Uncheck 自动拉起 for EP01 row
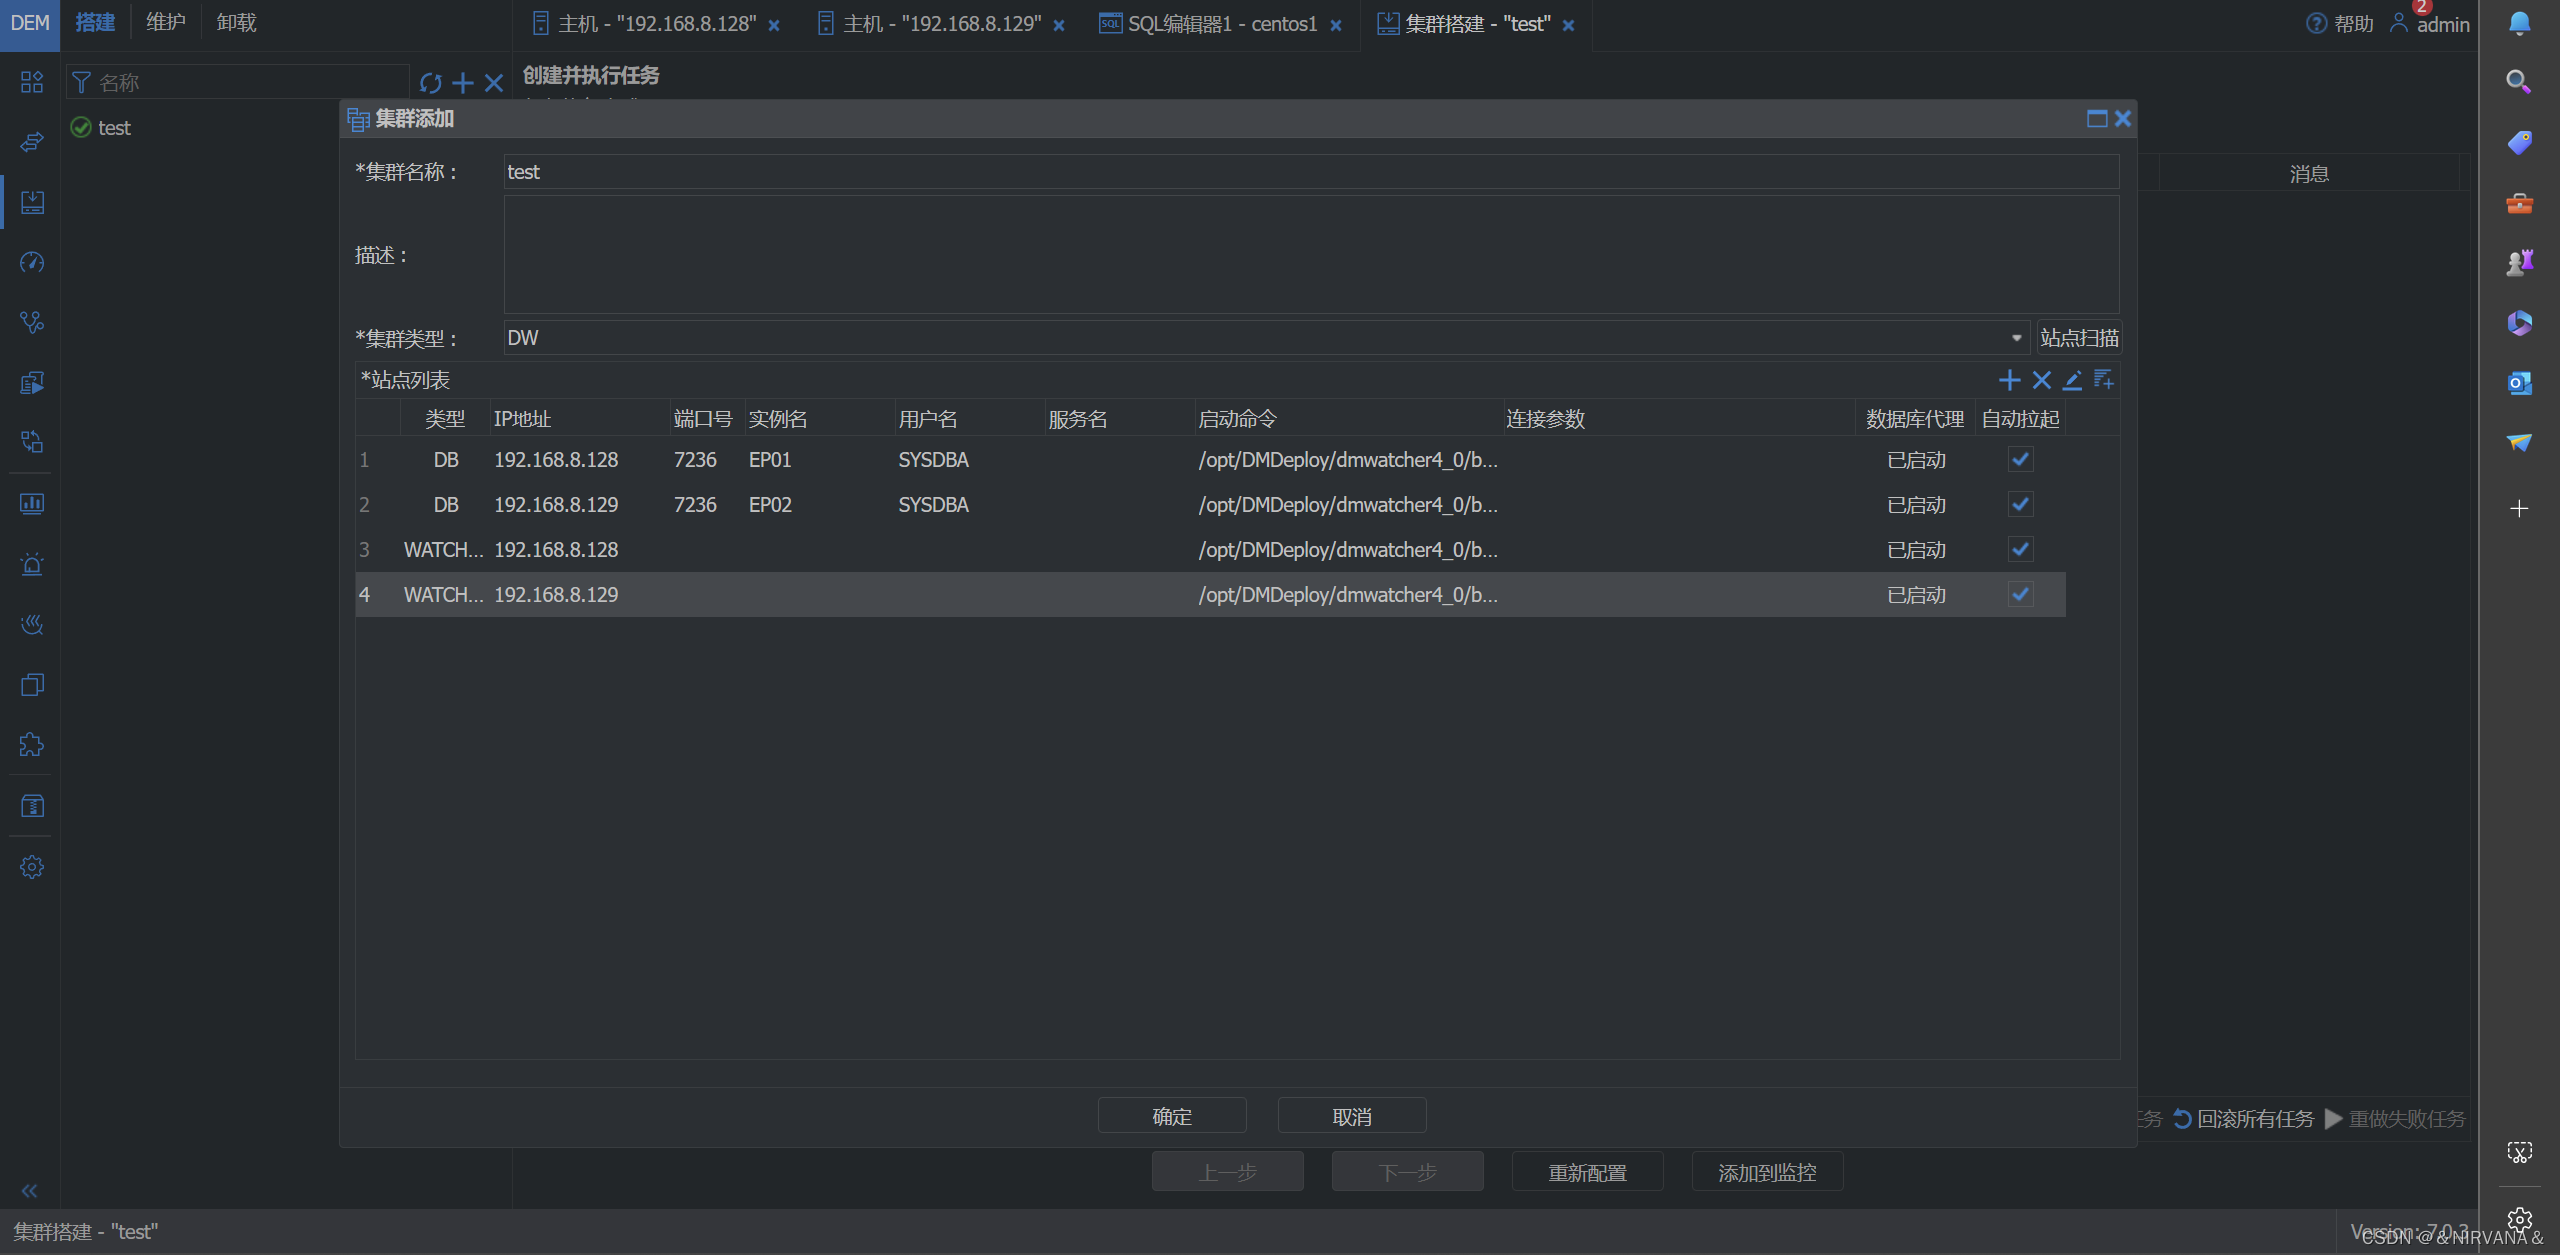This screenshot has height=1255, width=2560. [2020, 459]
